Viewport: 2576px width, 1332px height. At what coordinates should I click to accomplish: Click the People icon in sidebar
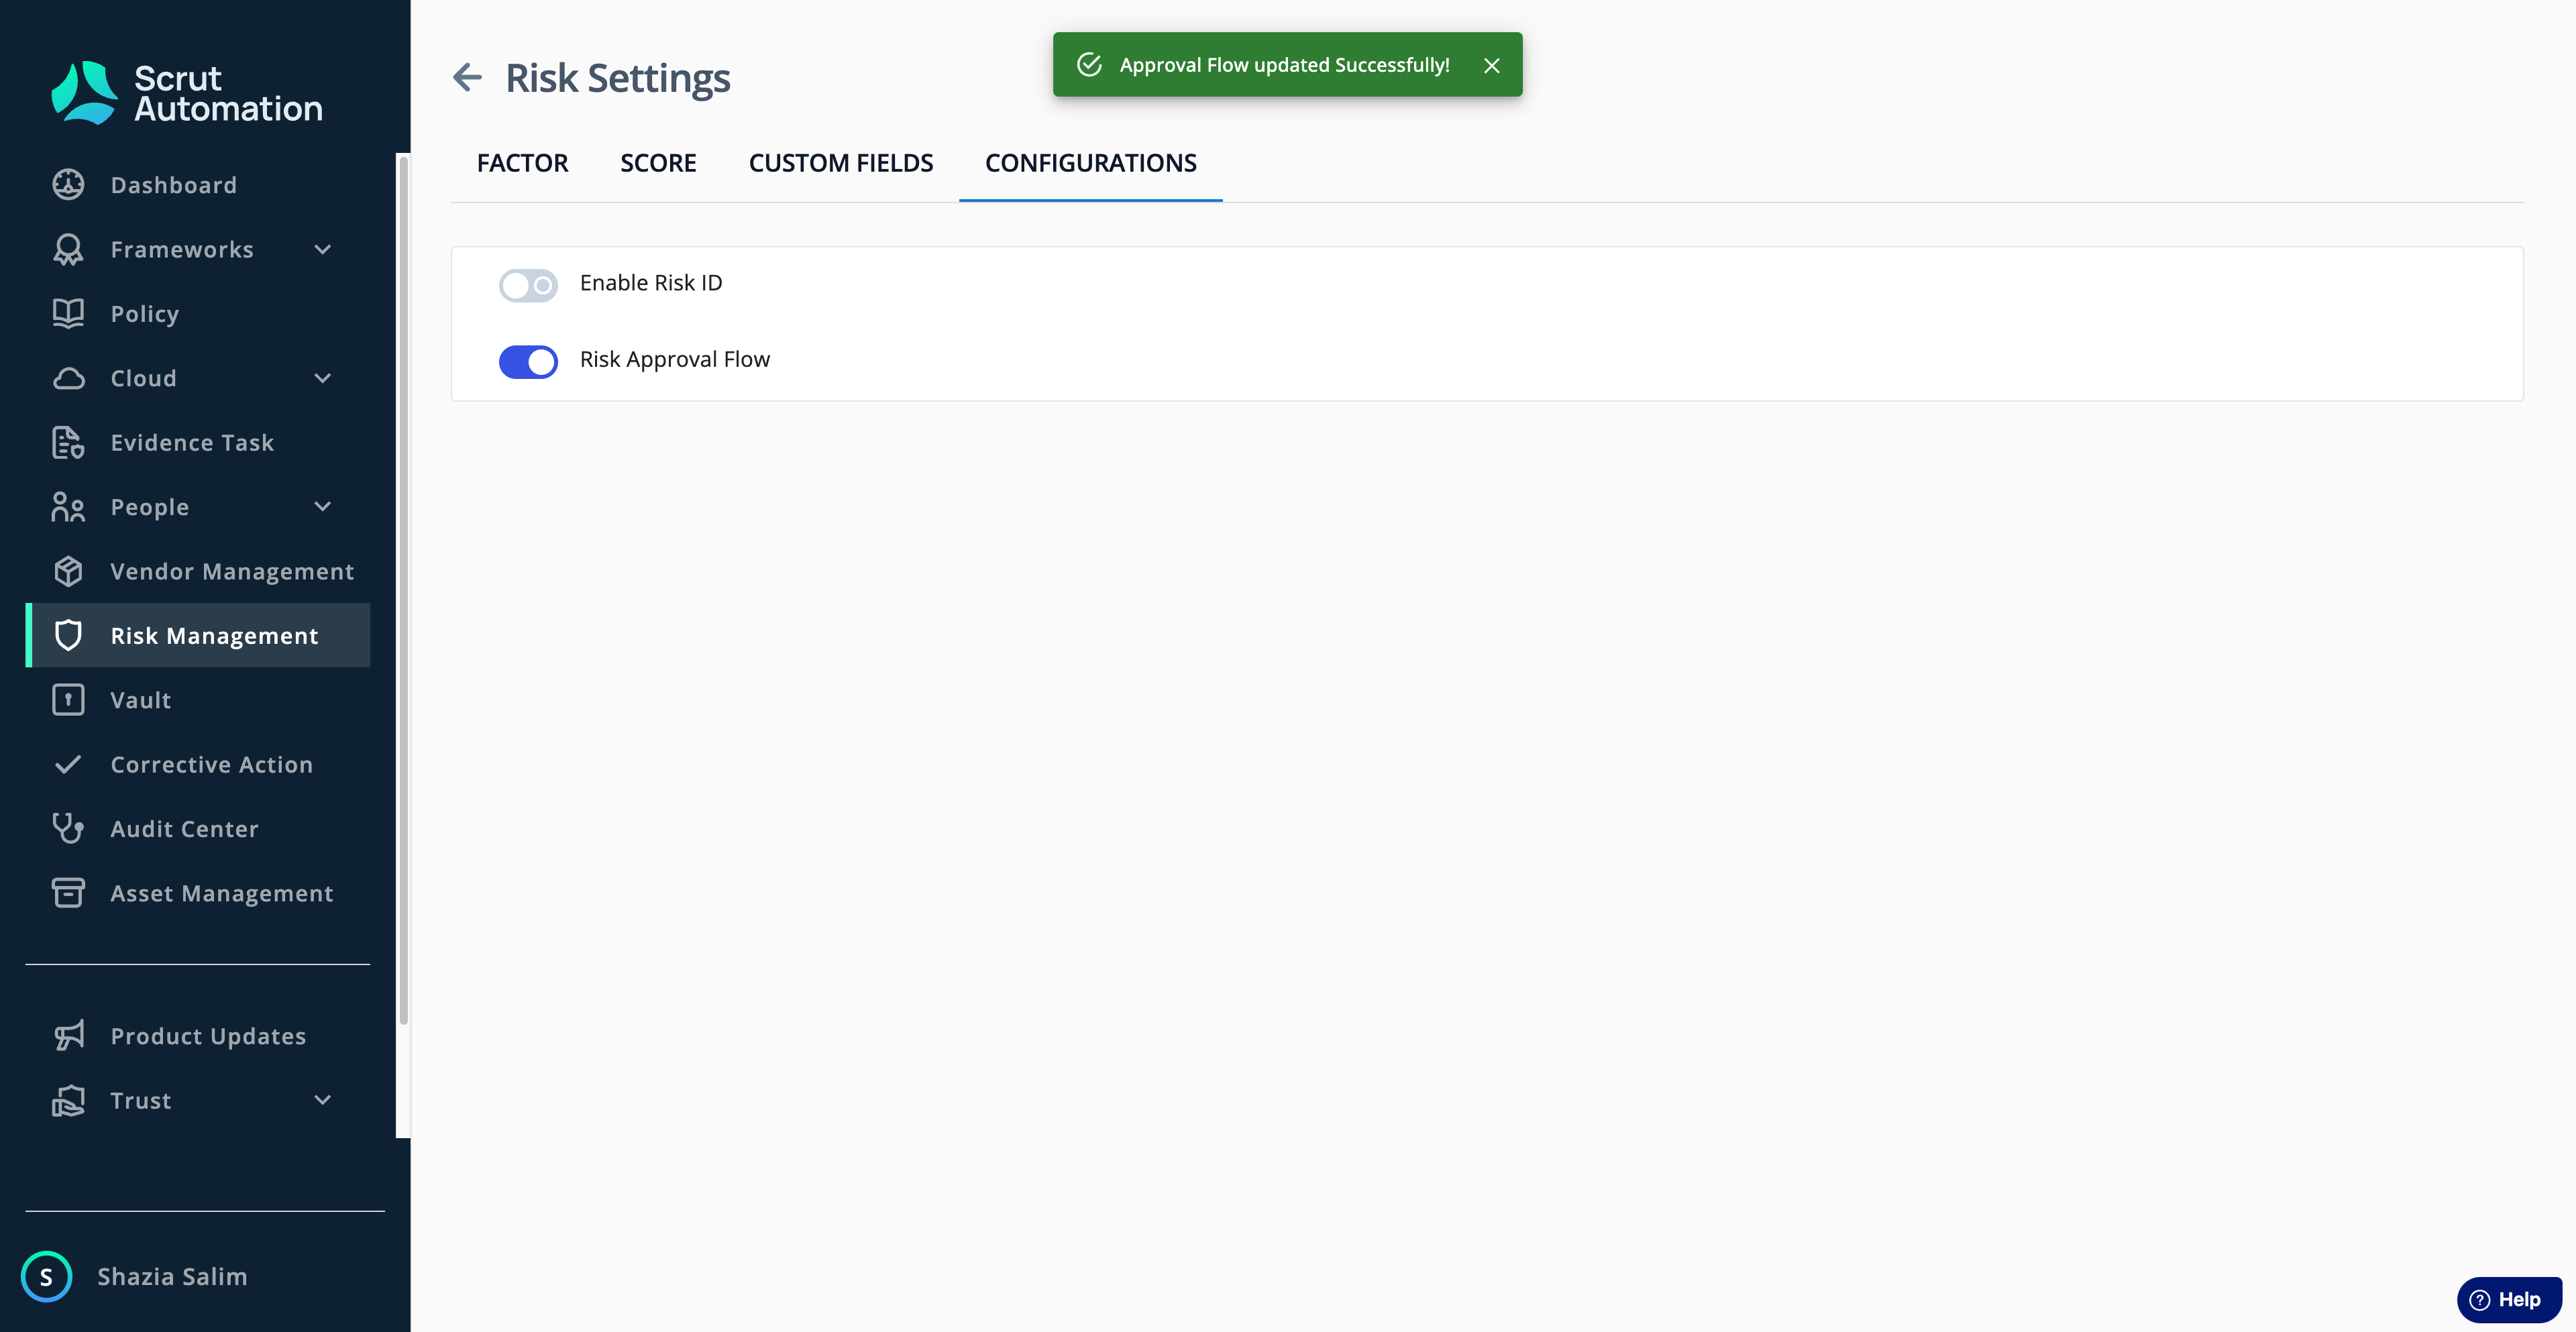68,507
